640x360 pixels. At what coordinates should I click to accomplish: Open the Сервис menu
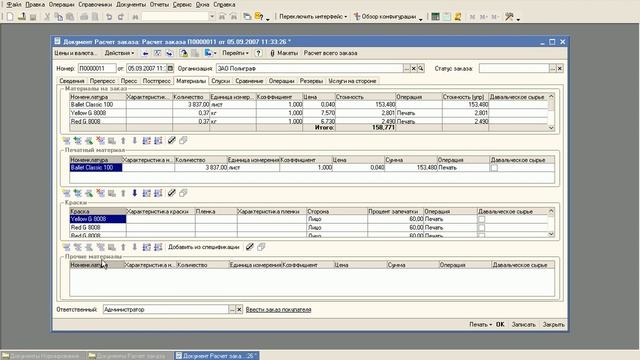(x=182, y=4)
